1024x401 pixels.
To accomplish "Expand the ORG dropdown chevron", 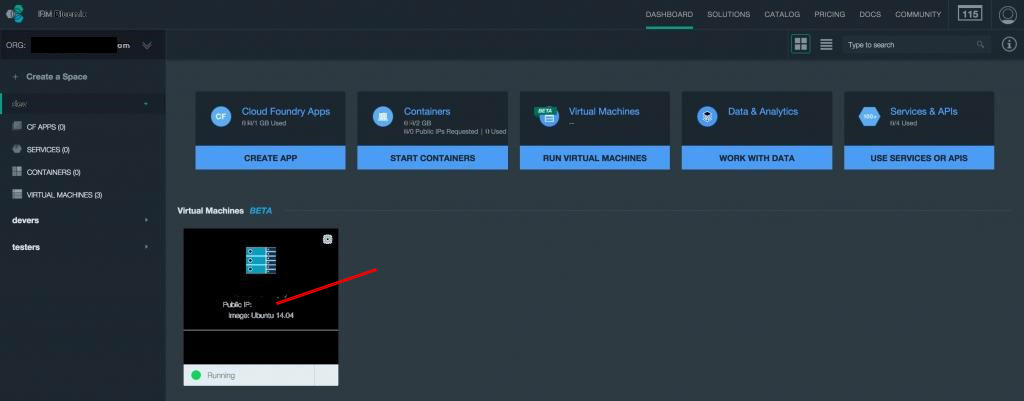I will tap(147, 45).
